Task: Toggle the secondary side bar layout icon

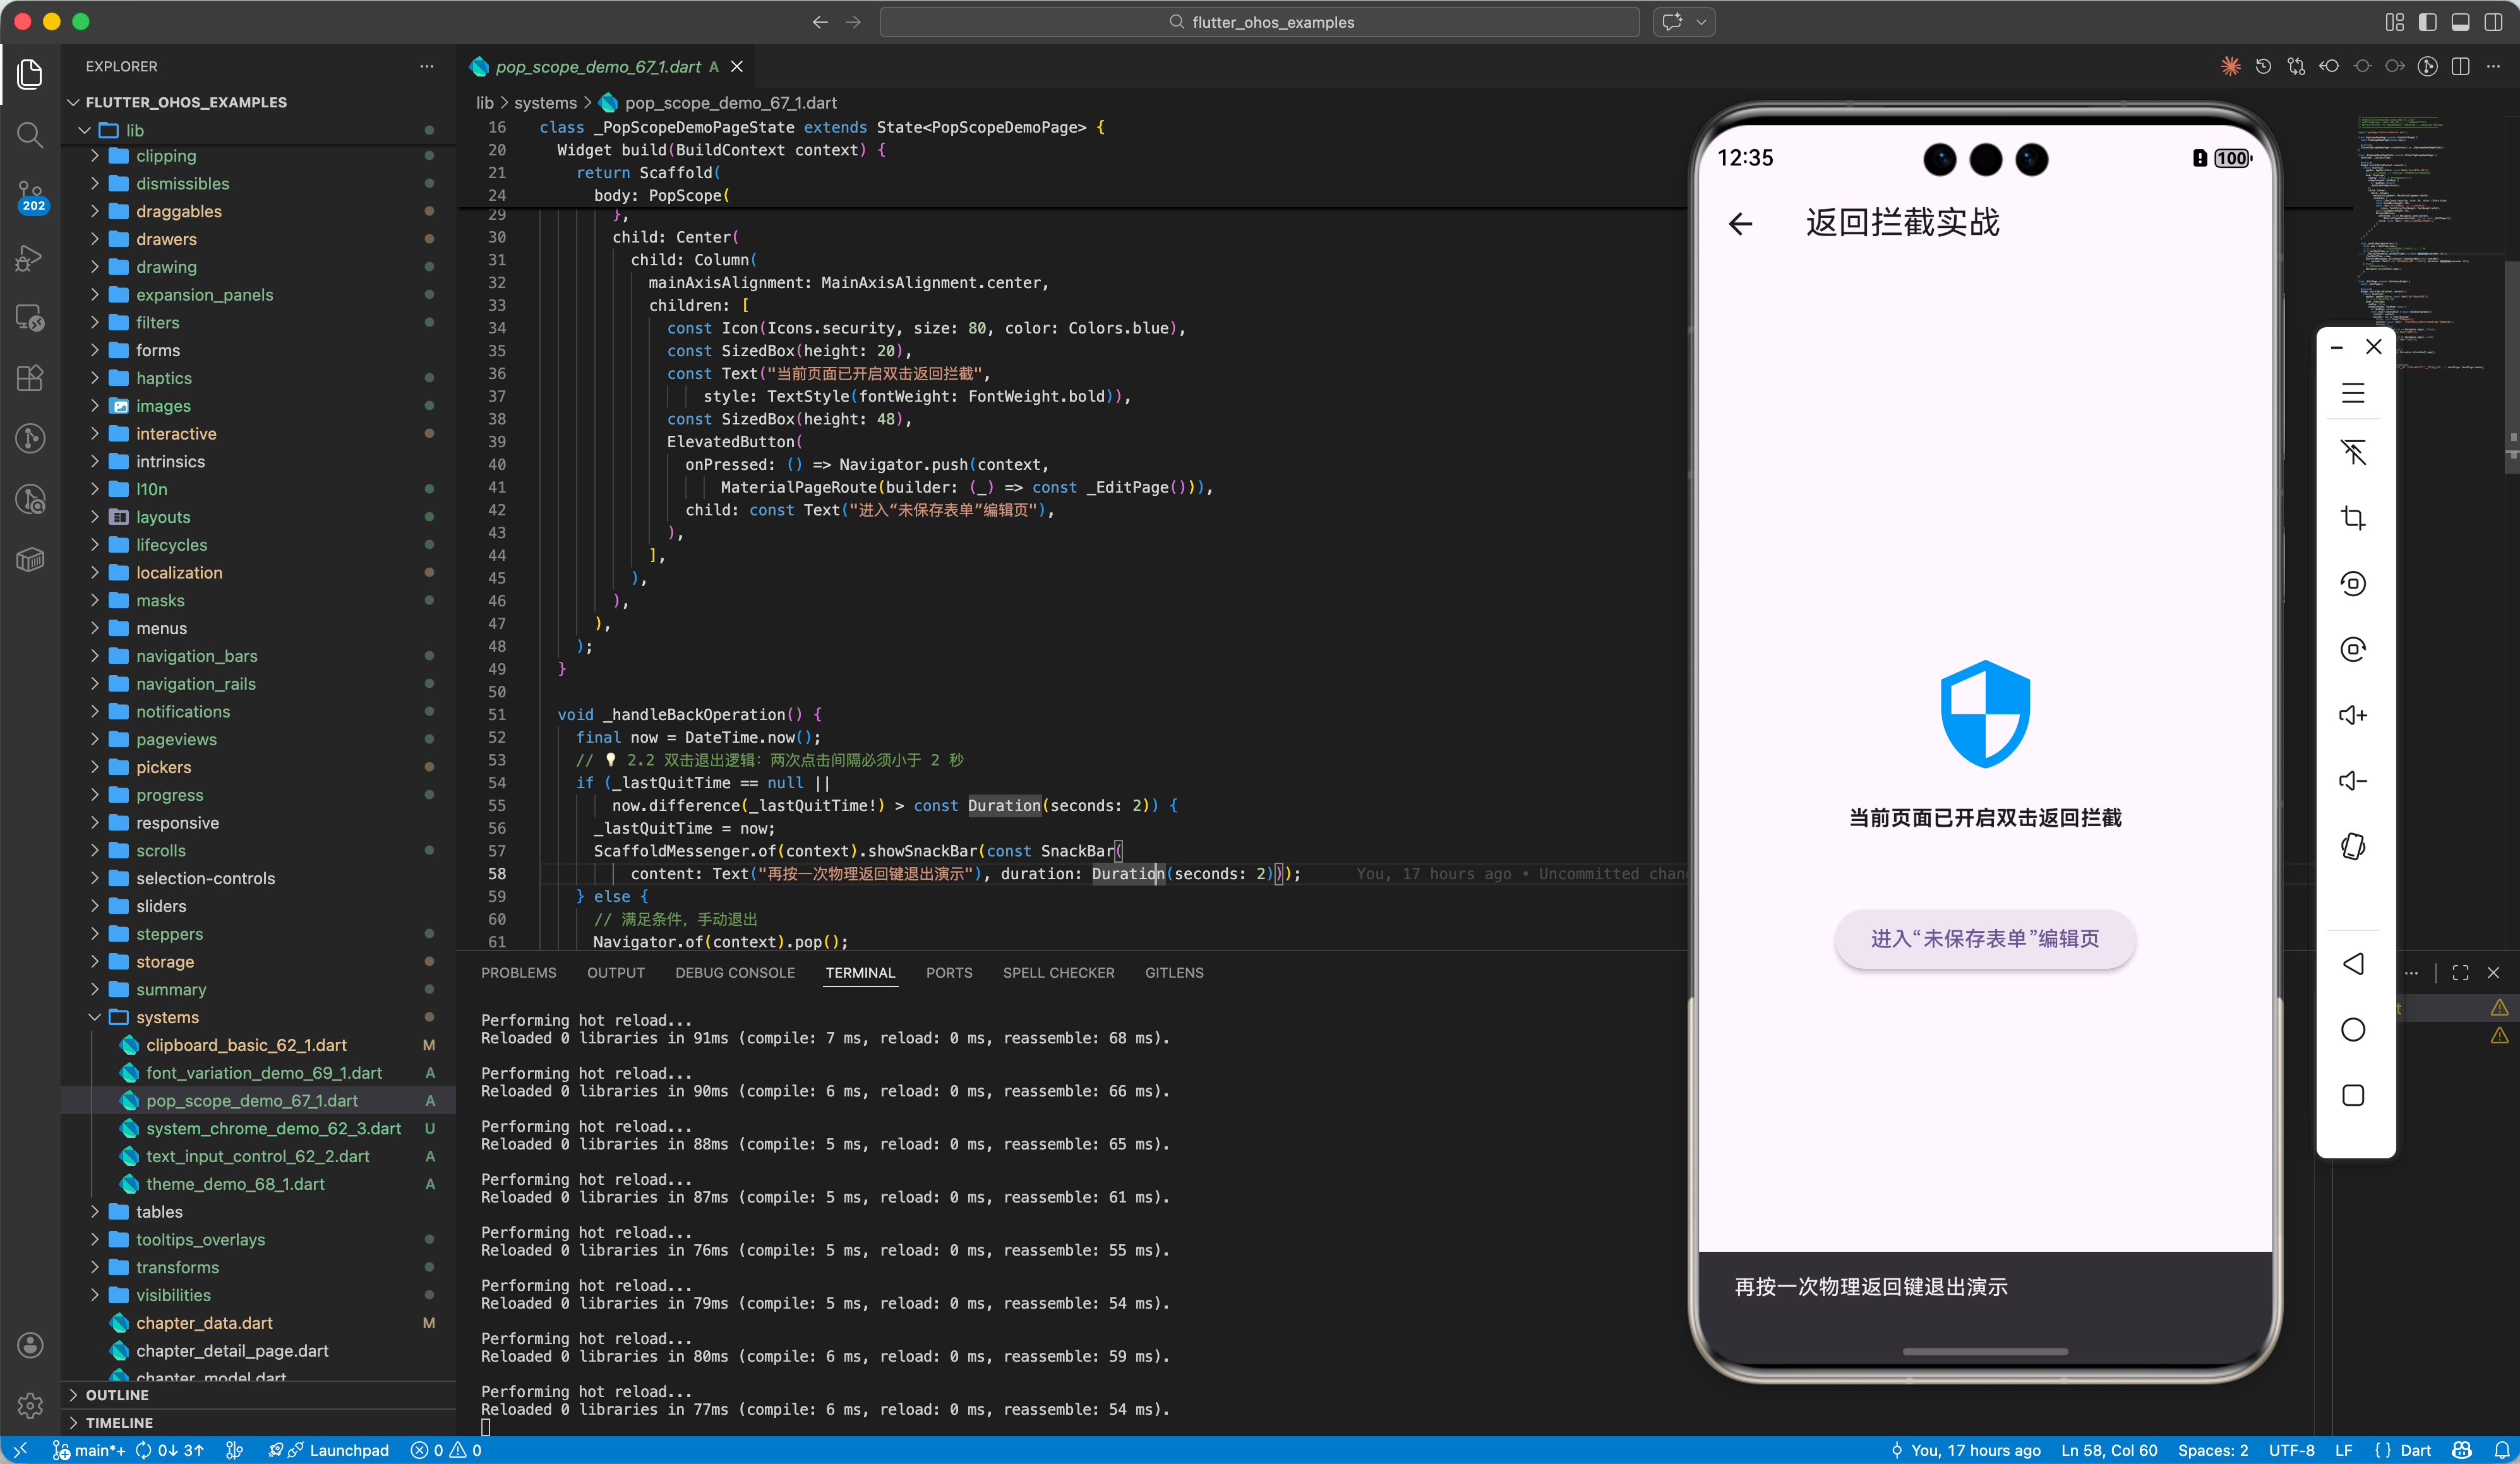Action: coord(2493,22)
